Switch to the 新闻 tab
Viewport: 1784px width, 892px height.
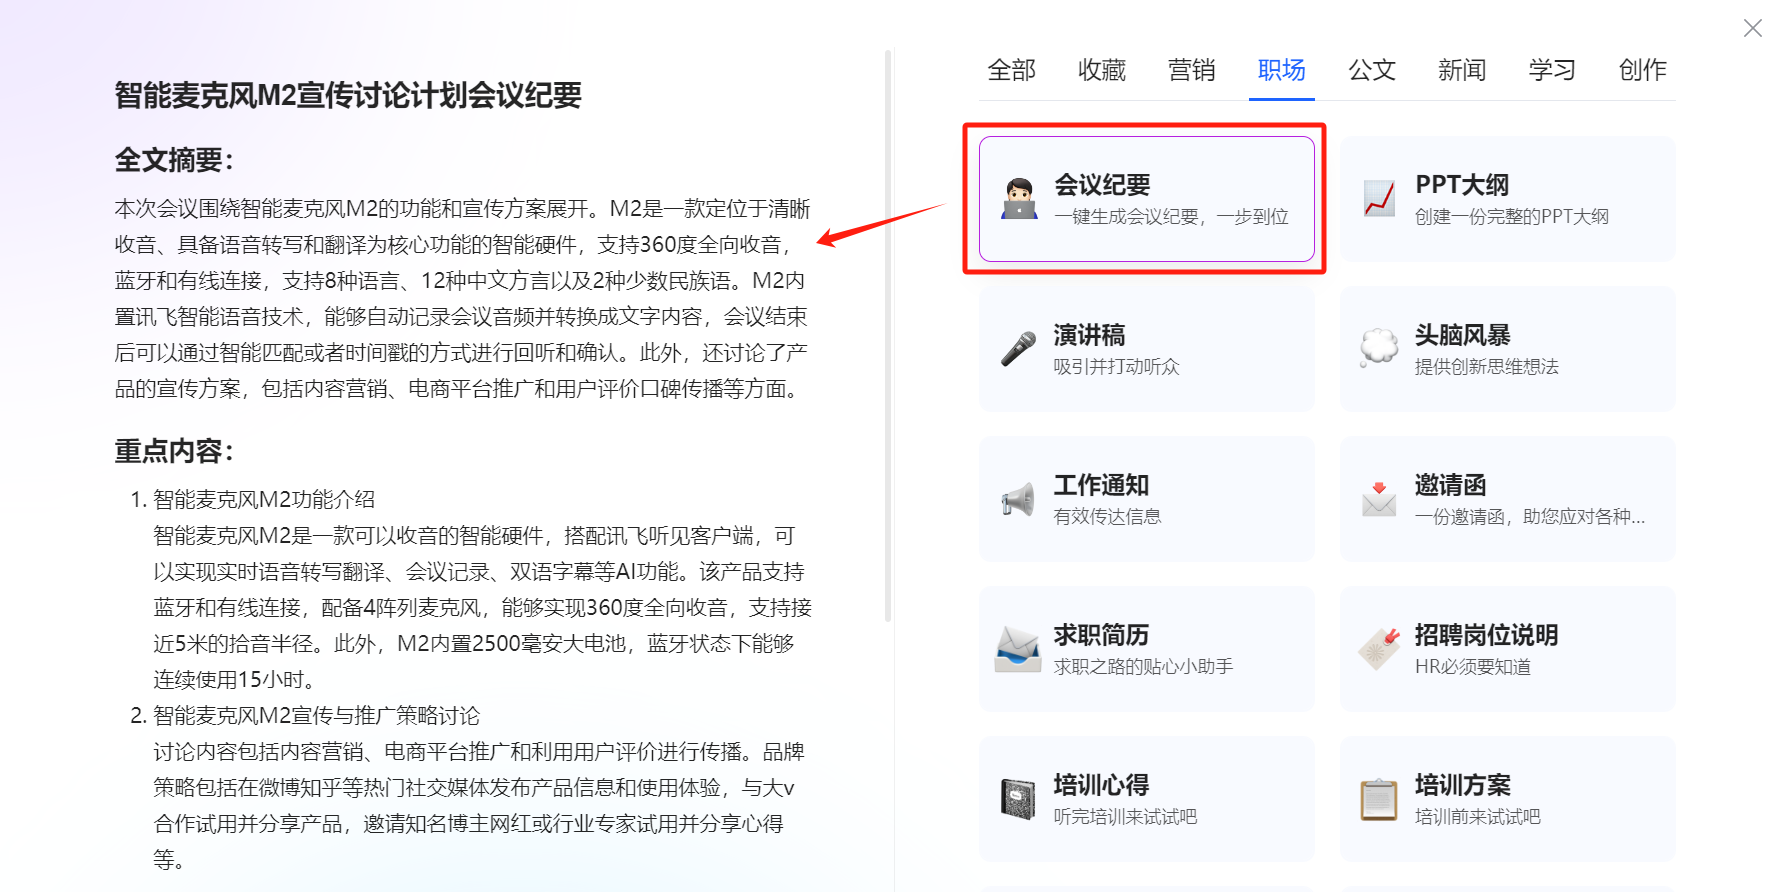point(1462,70)
